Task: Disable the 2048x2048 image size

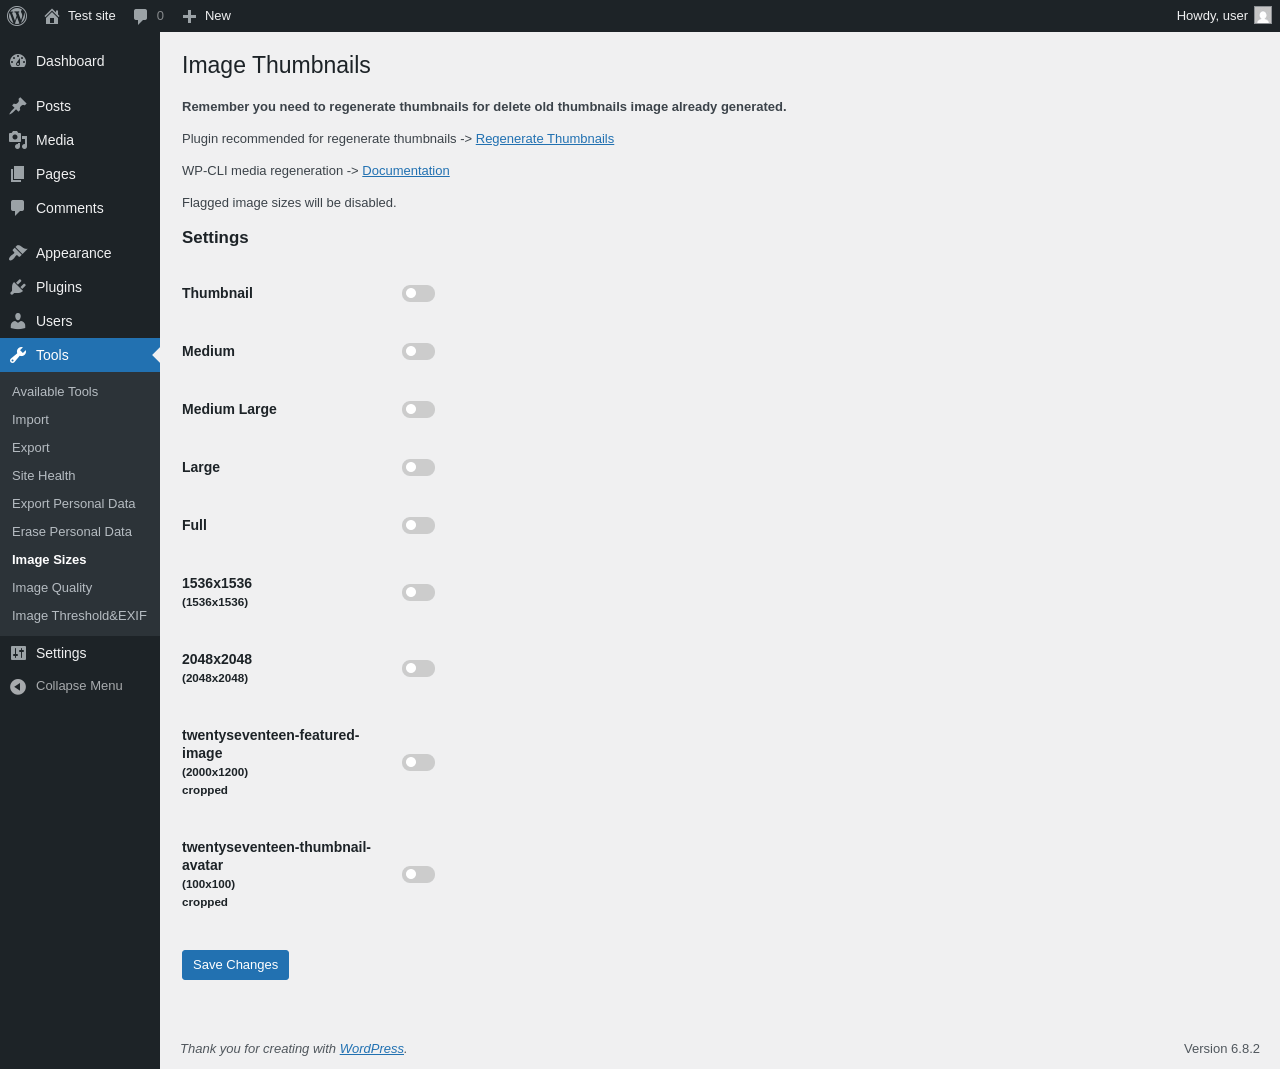Action: (418, 668)
